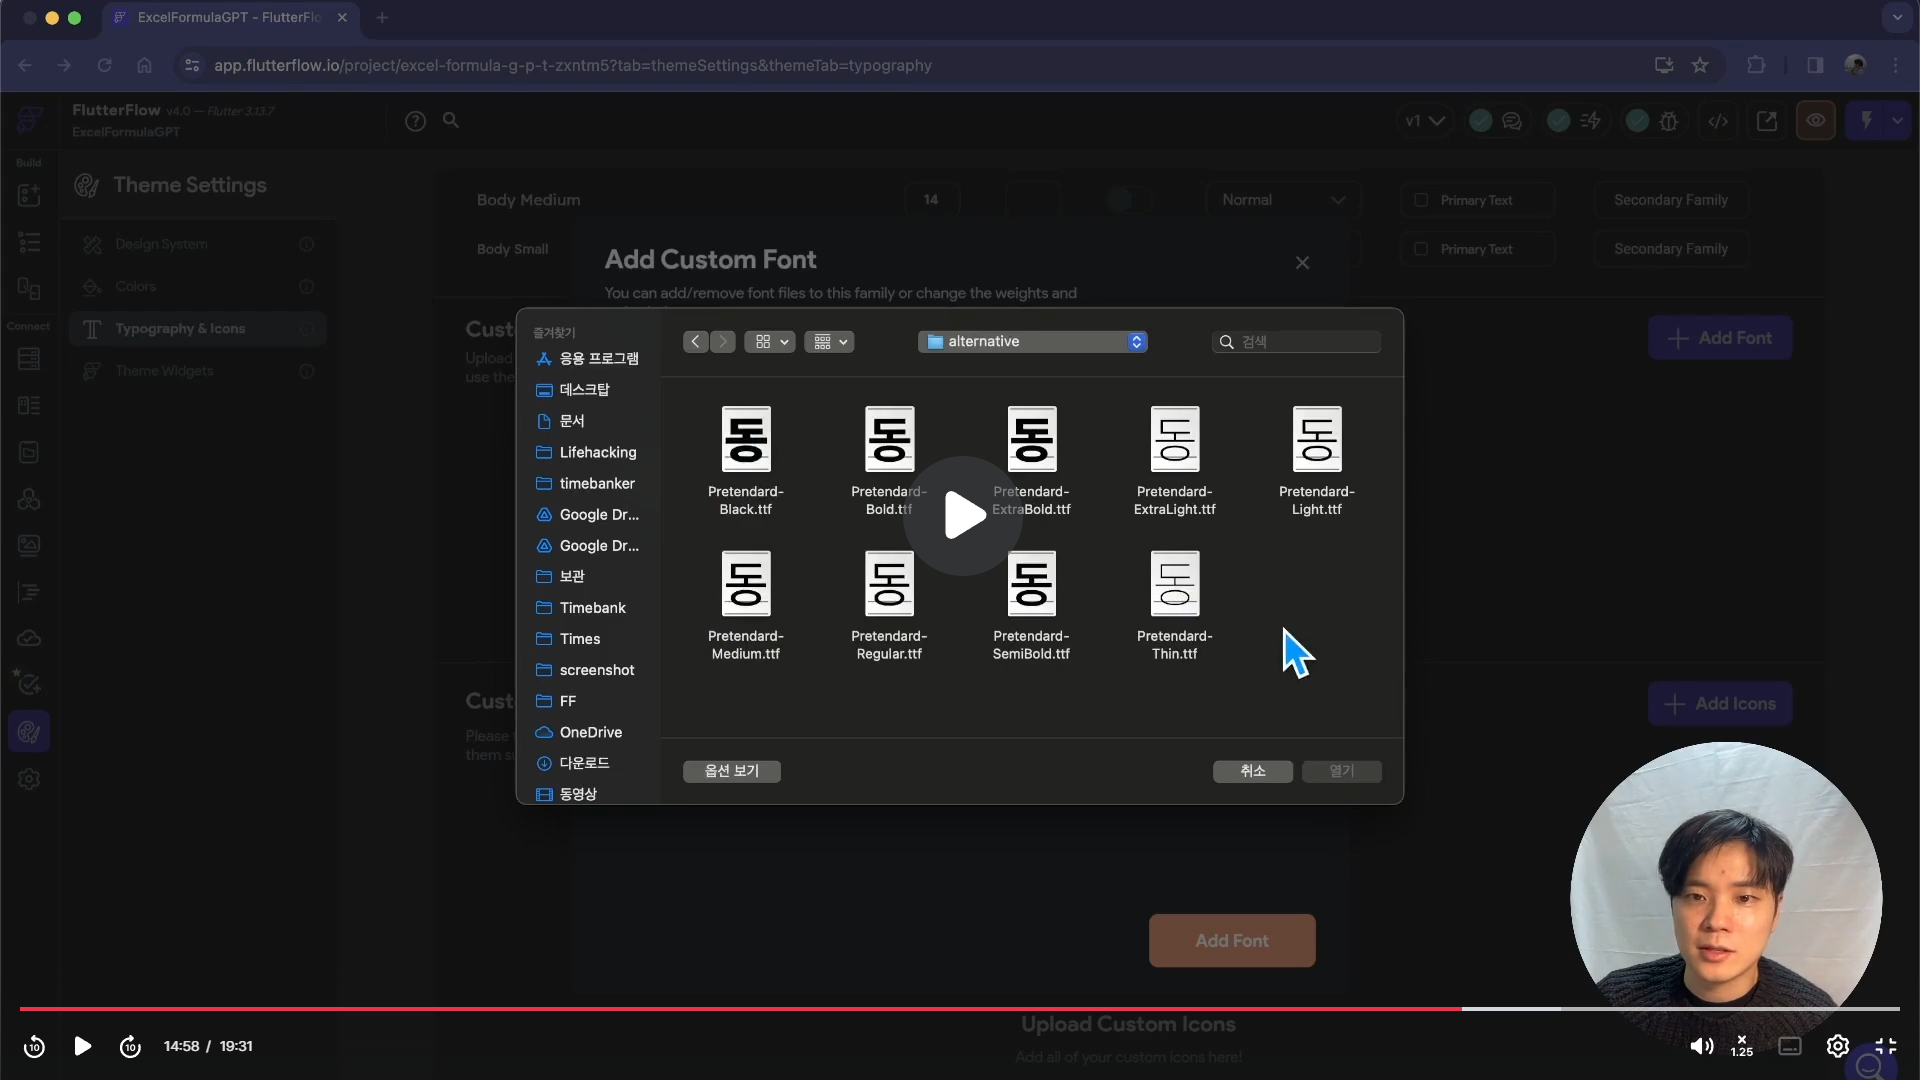
Task: Click the file dialog search field
Action: [1297, 342]
